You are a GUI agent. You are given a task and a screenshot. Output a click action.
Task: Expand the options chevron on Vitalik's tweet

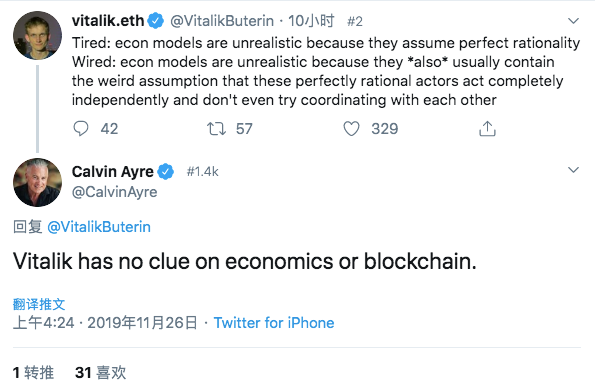point(573,20)
